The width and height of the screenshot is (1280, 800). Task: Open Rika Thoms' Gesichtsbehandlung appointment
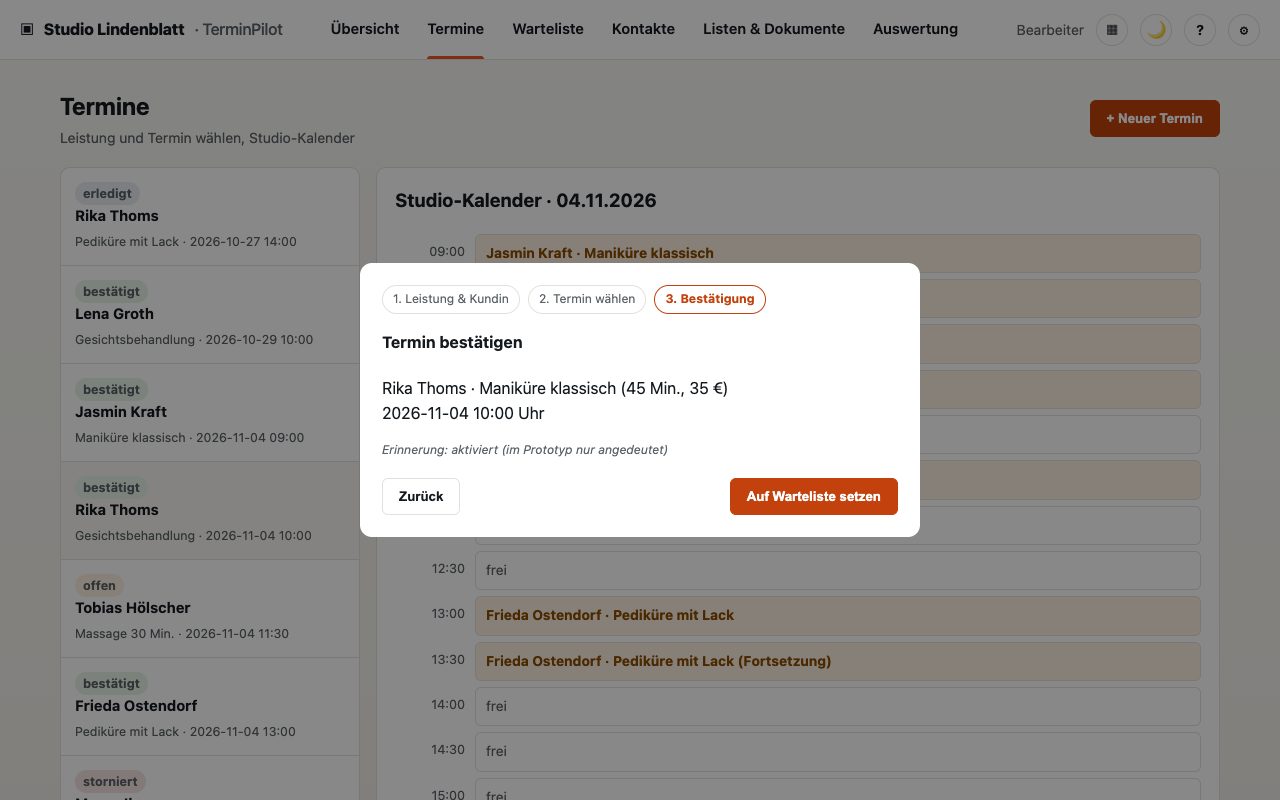coord(210,511)
